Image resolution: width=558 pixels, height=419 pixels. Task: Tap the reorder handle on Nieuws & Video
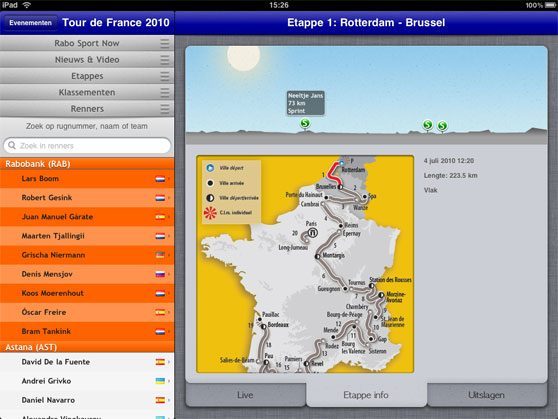164,60
